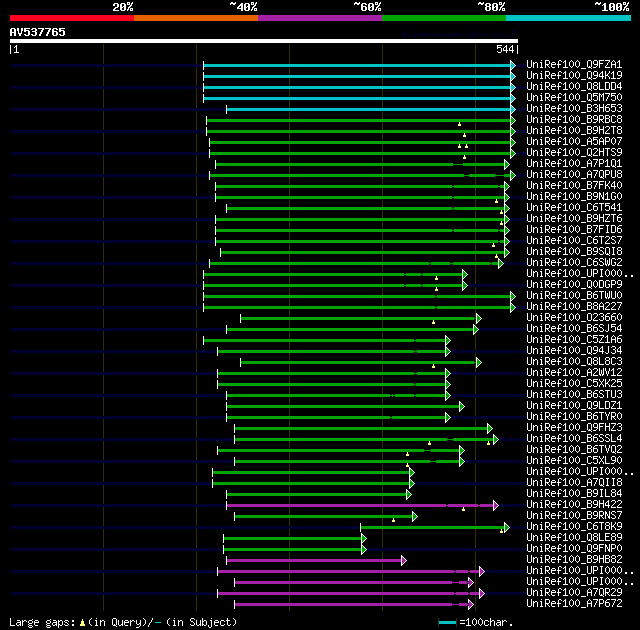Select the UniRef100_B6SSL4 label
Viewport: 640px width, 630px height.
coord(574,439)
